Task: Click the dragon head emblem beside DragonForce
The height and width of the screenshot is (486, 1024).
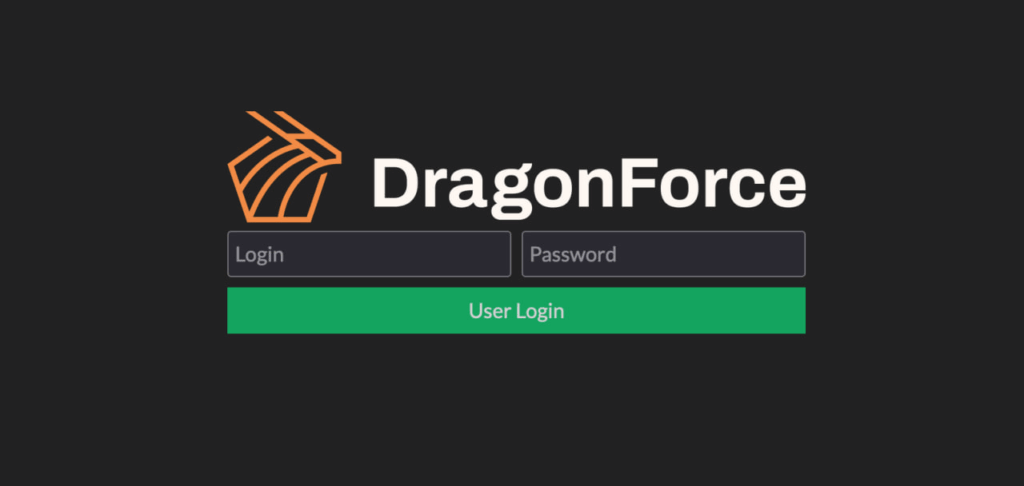Action: coord(284,167)
